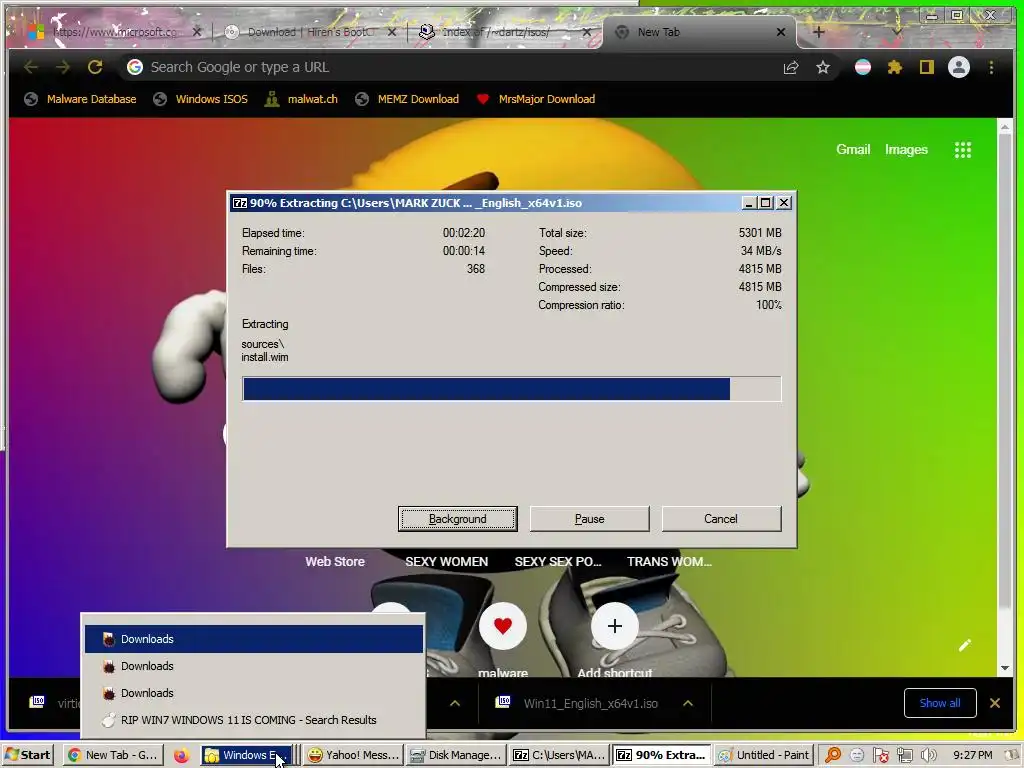This screenshot has height=768, width=1024.
Task: Click the page scrollbar down arrow
Action: (x=1004, y=668)
